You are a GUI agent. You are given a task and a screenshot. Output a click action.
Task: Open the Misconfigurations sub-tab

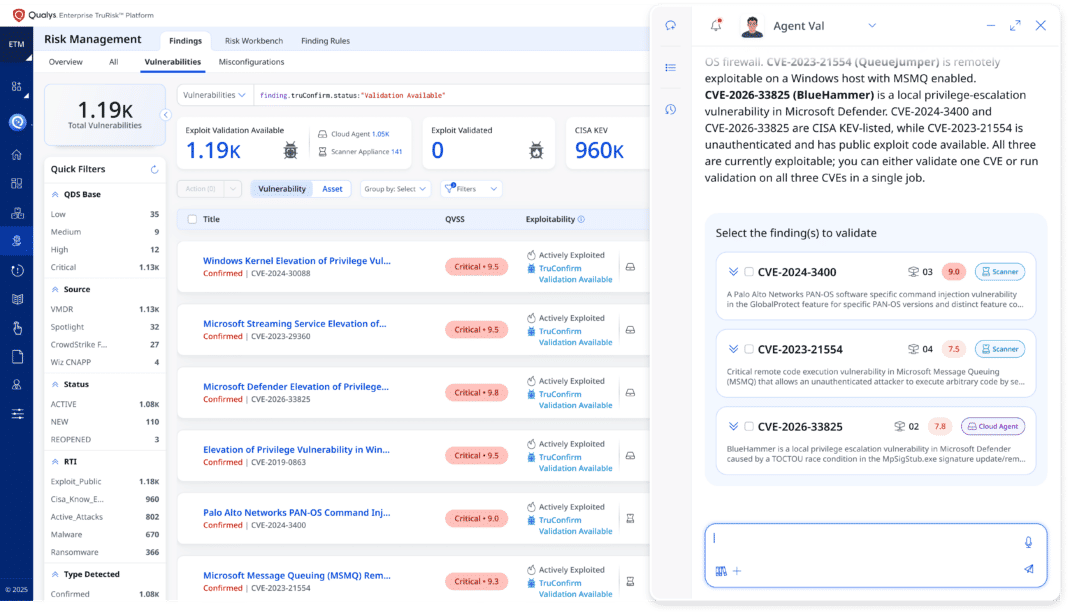[x=251, y=62]
